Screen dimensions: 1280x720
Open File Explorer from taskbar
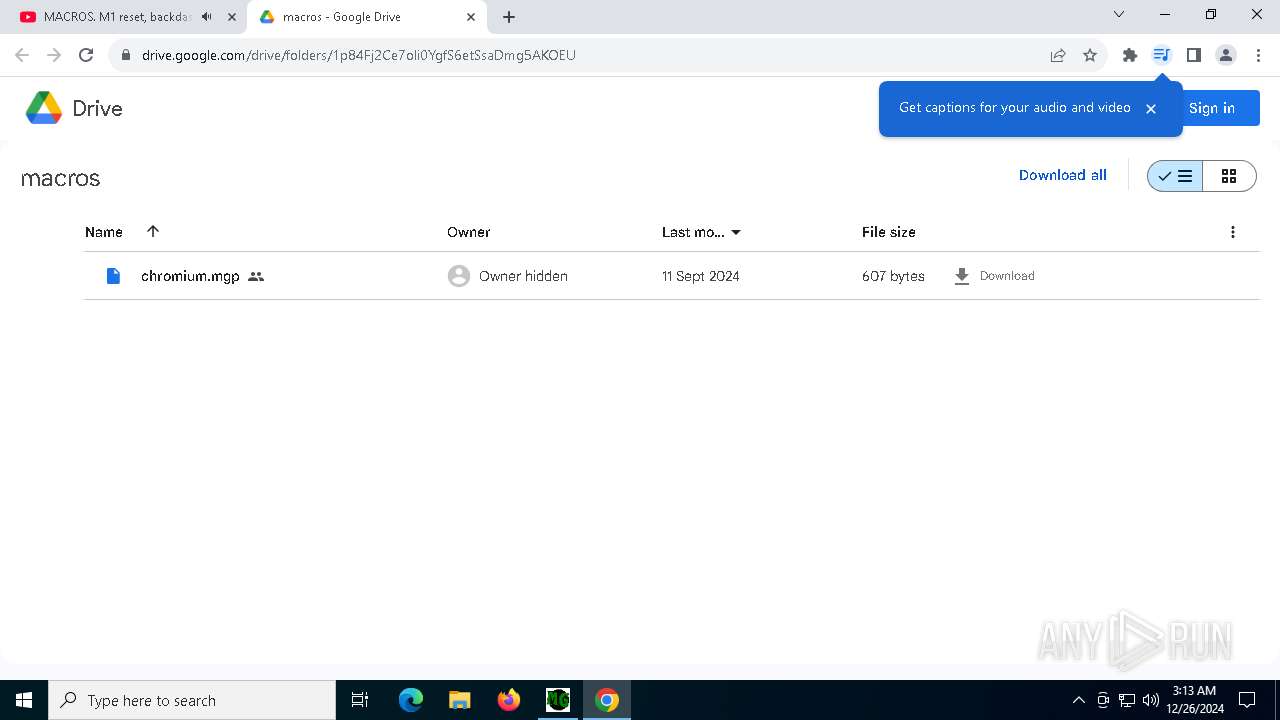[x=459, y=700]
